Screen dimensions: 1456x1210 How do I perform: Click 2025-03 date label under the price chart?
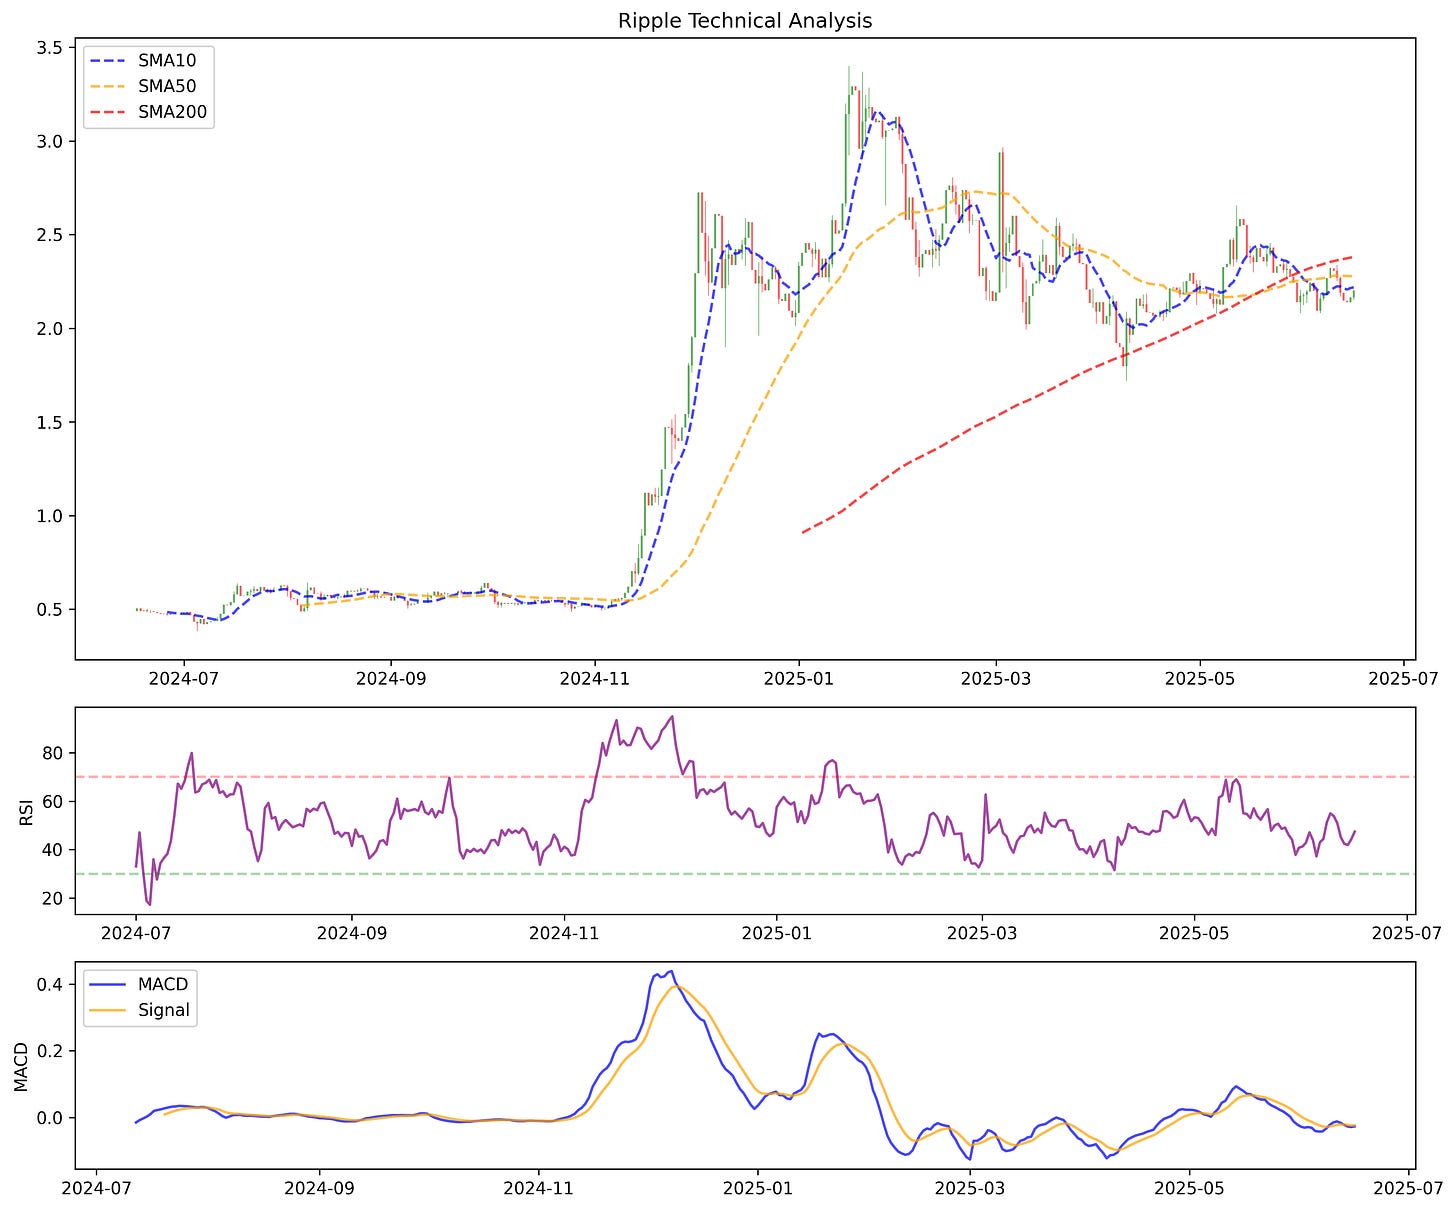pyautogui.click(x=996, y=679)
